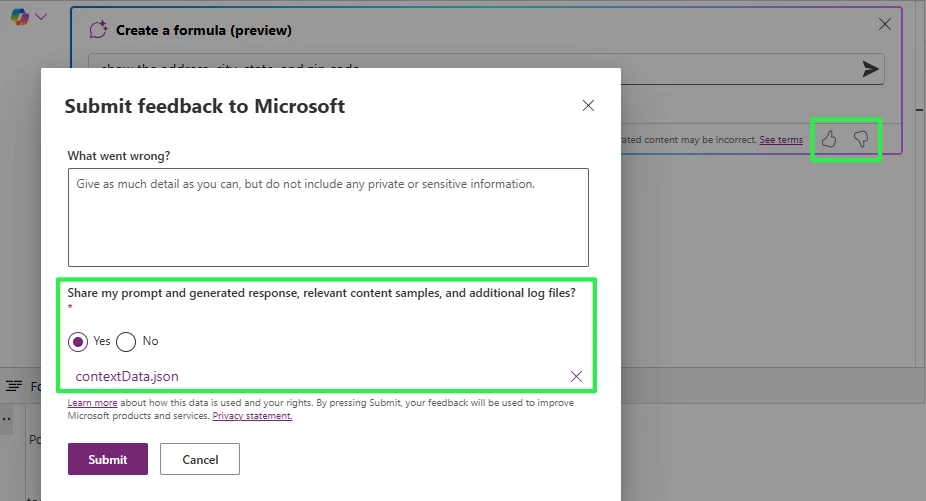Send the formula prompt with arrow icon
The height and width of the screenshot is (501, 926).
[871, 68]
